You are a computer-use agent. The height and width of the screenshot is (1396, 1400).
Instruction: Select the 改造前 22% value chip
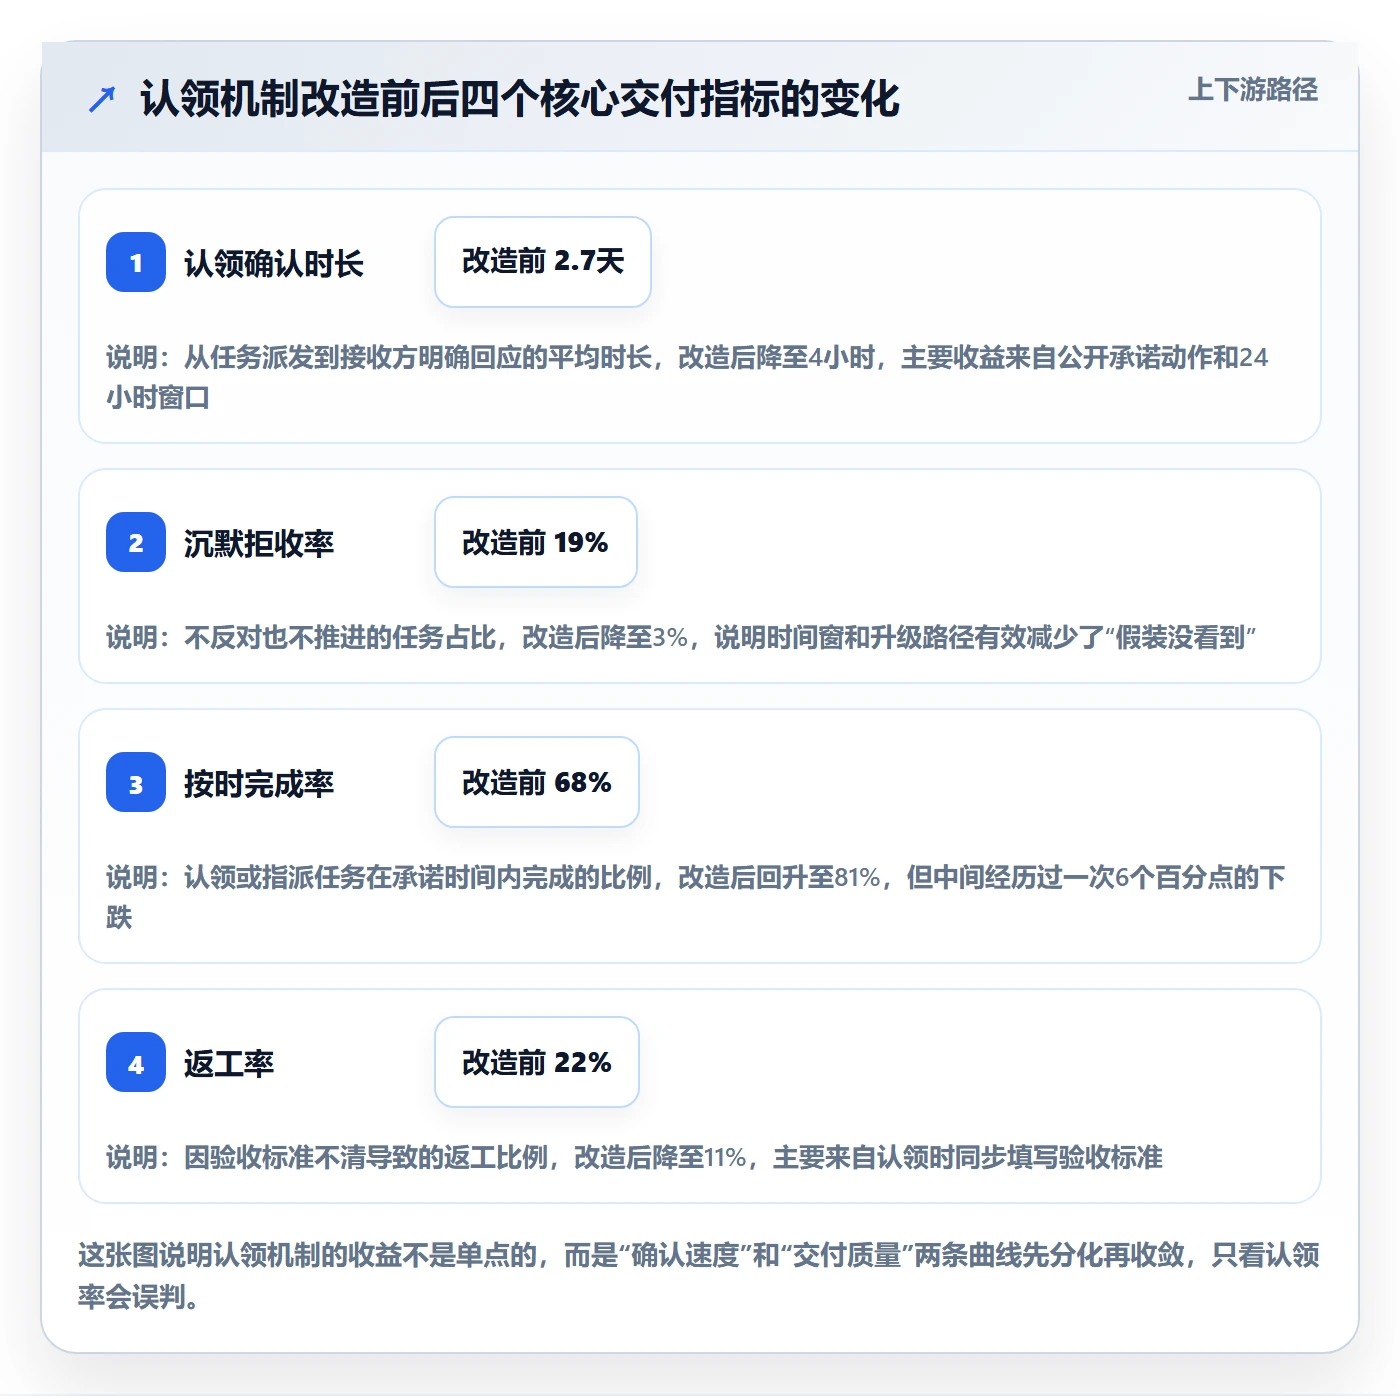click(x=537, y=1062)
